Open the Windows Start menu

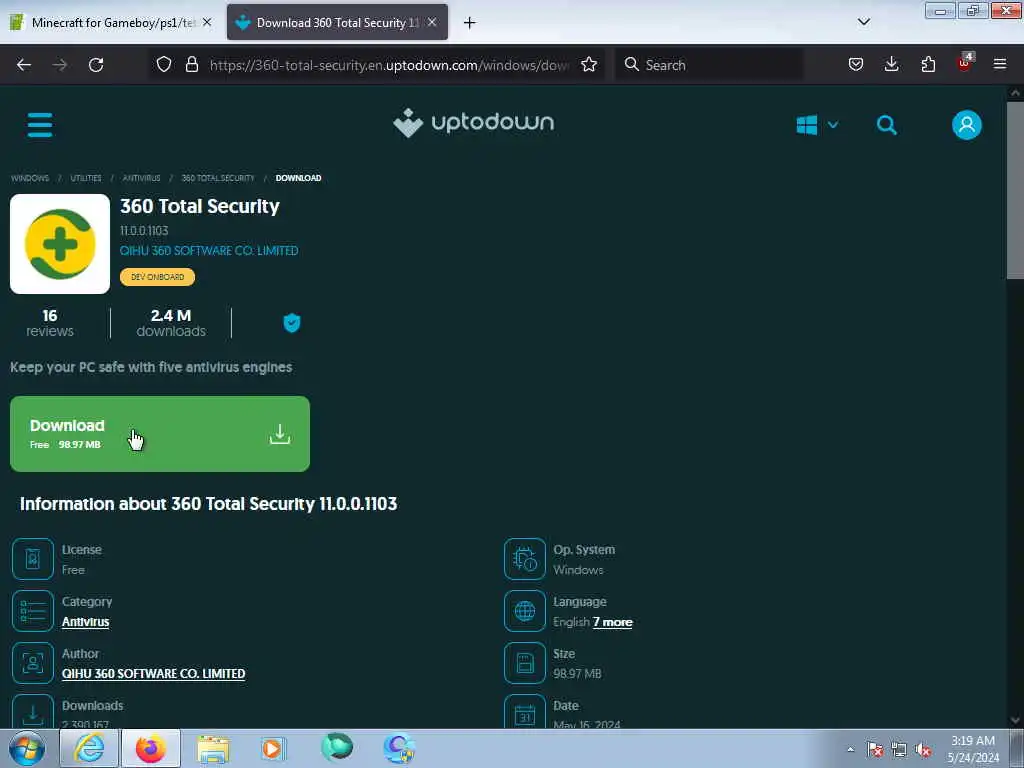click(26, 748)
